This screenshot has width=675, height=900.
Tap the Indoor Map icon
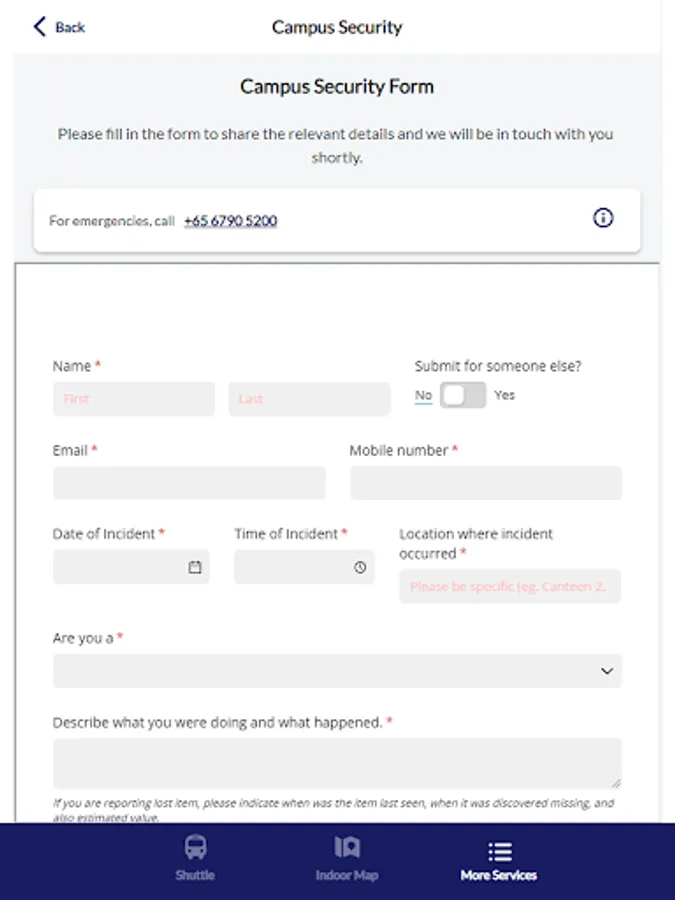(x=347, y=849)
